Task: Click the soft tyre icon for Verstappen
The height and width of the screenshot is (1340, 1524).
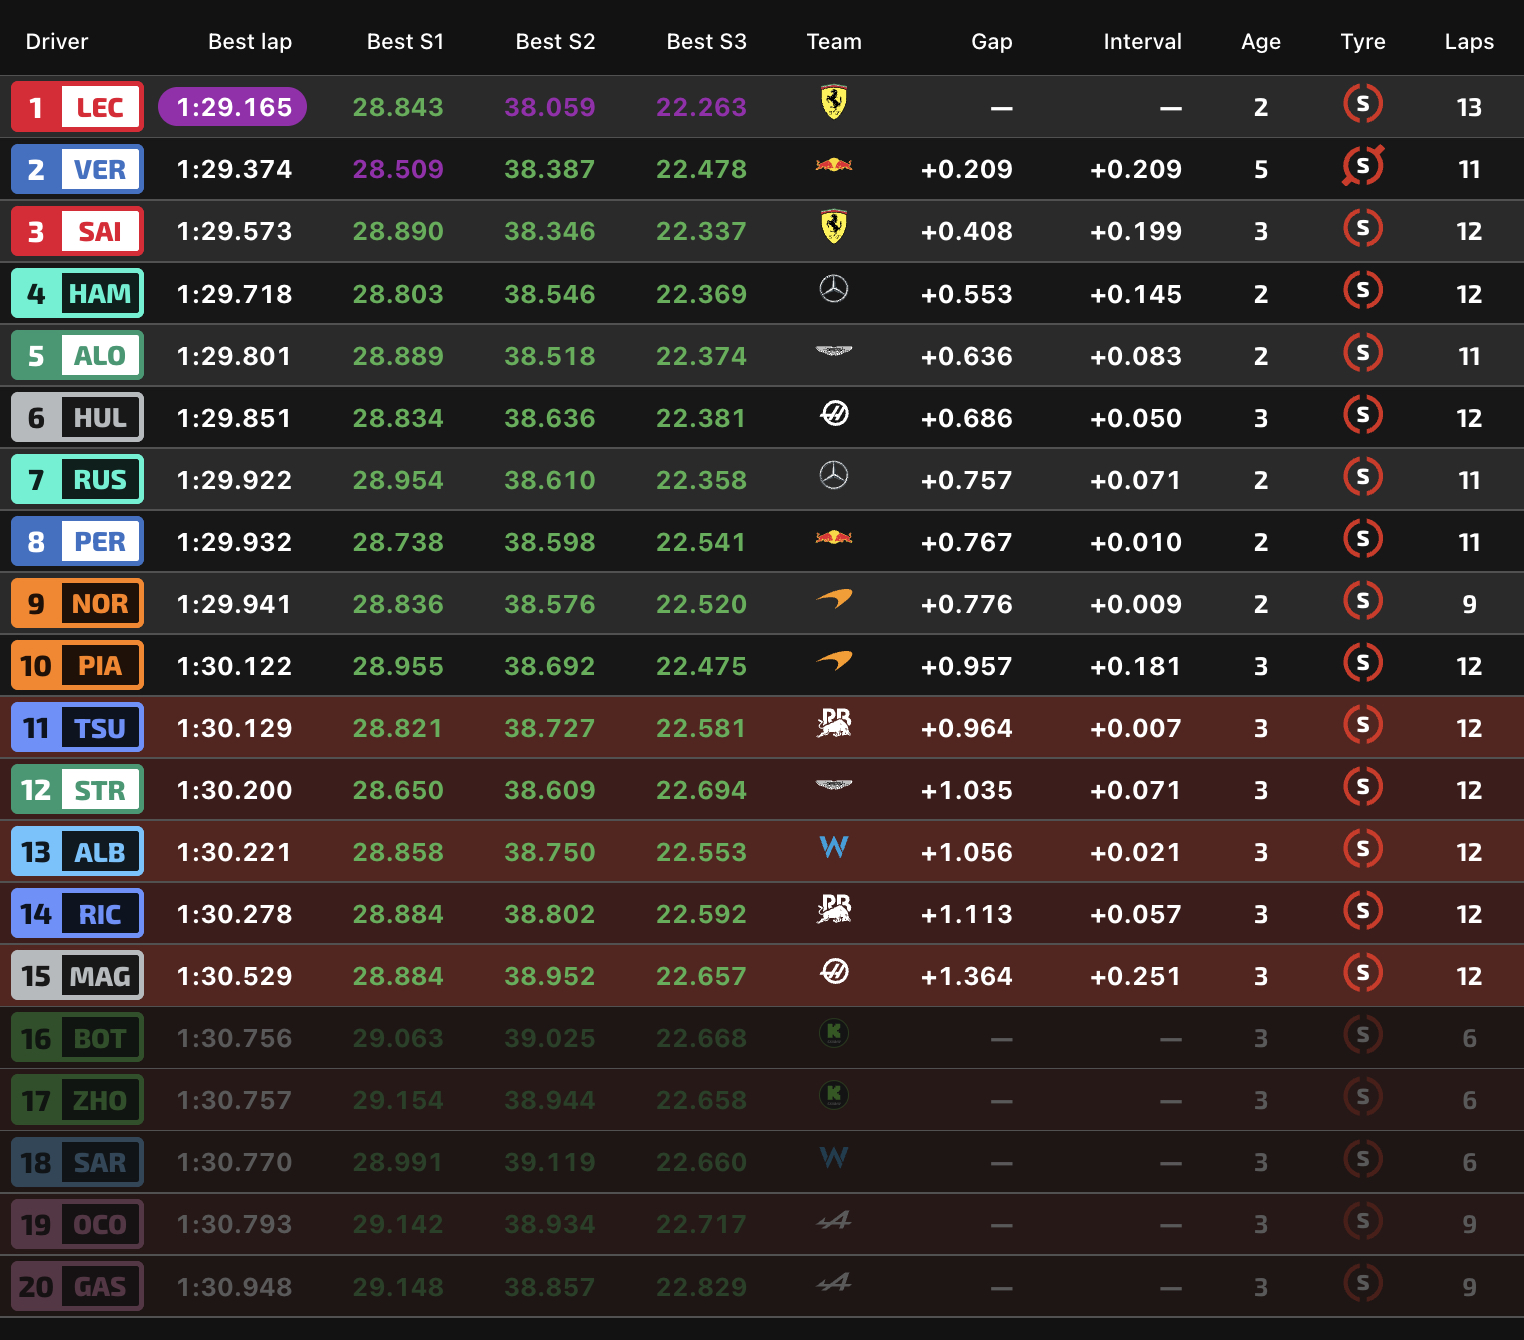Action: pyautogui.click(x=1362, y=166)
